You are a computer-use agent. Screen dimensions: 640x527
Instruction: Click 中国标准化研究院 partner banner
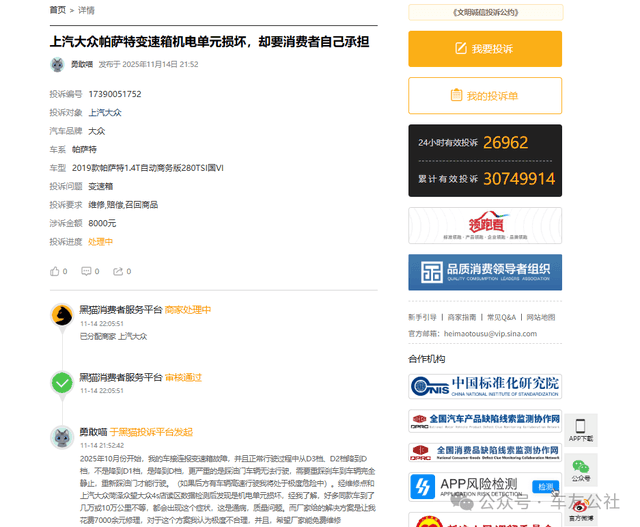tap(485, 386)
